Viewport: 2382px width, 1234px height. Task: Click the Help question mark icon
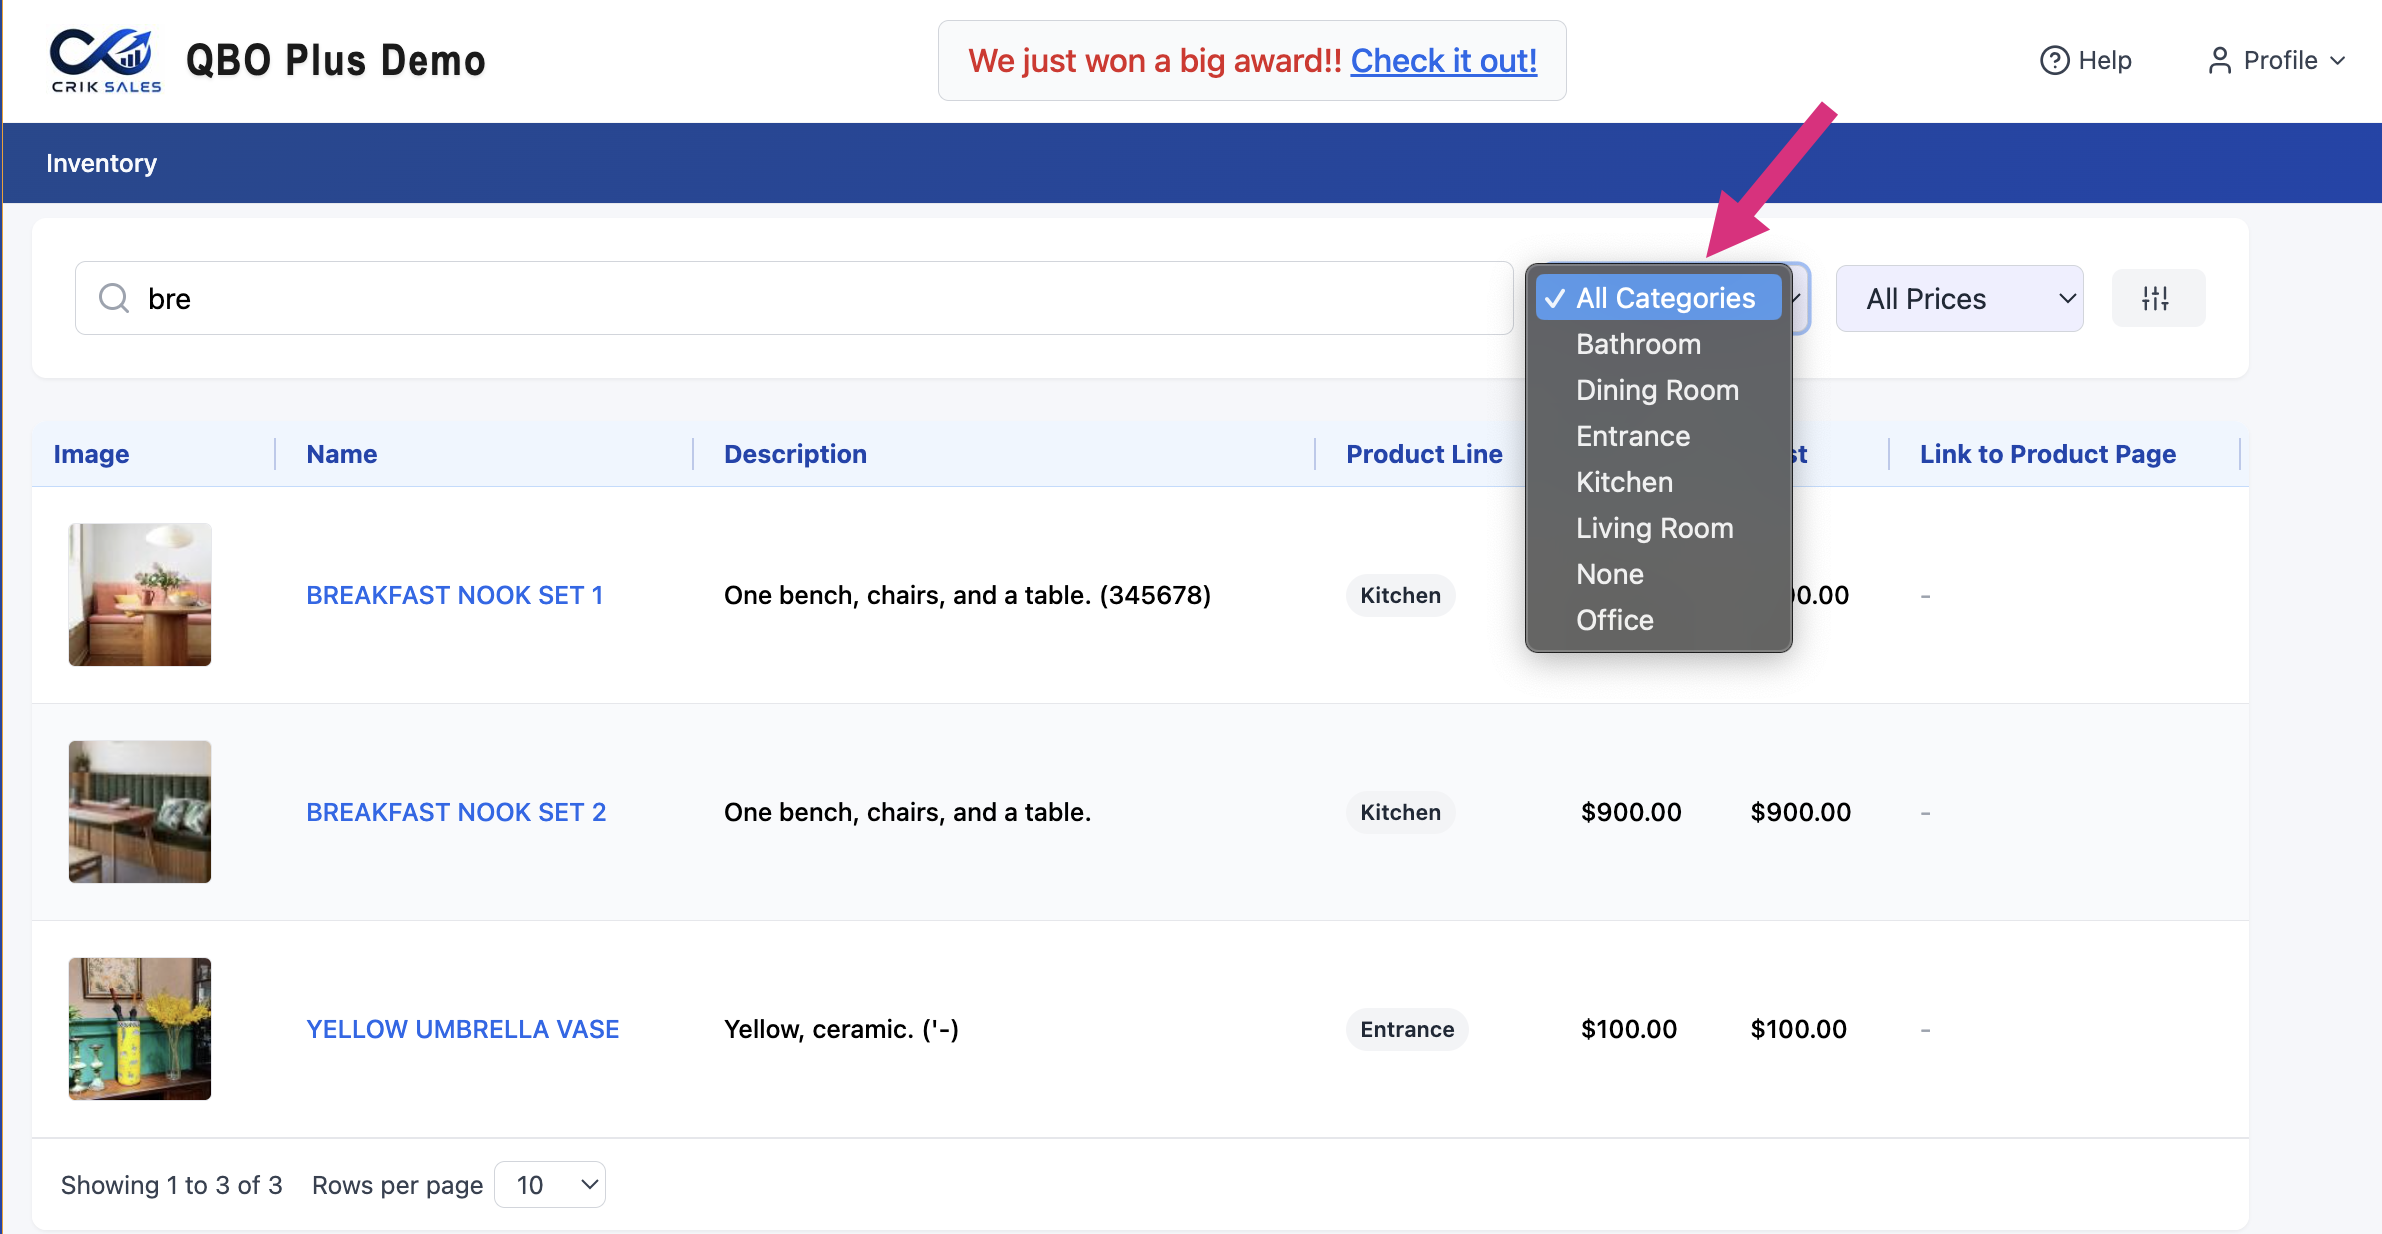pyautogui.click(x=2054, y=61)
